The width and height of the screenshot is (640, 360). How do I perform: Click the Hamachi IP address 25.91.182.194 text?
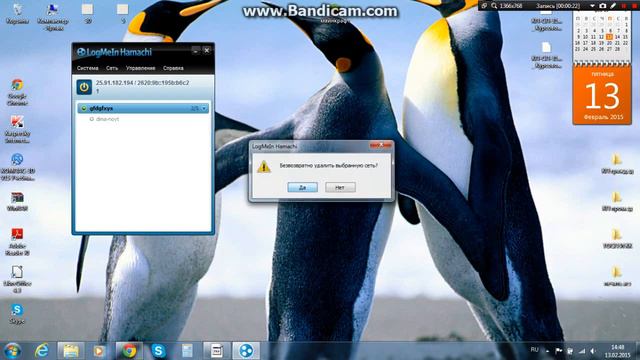click(x=115, y=83)
